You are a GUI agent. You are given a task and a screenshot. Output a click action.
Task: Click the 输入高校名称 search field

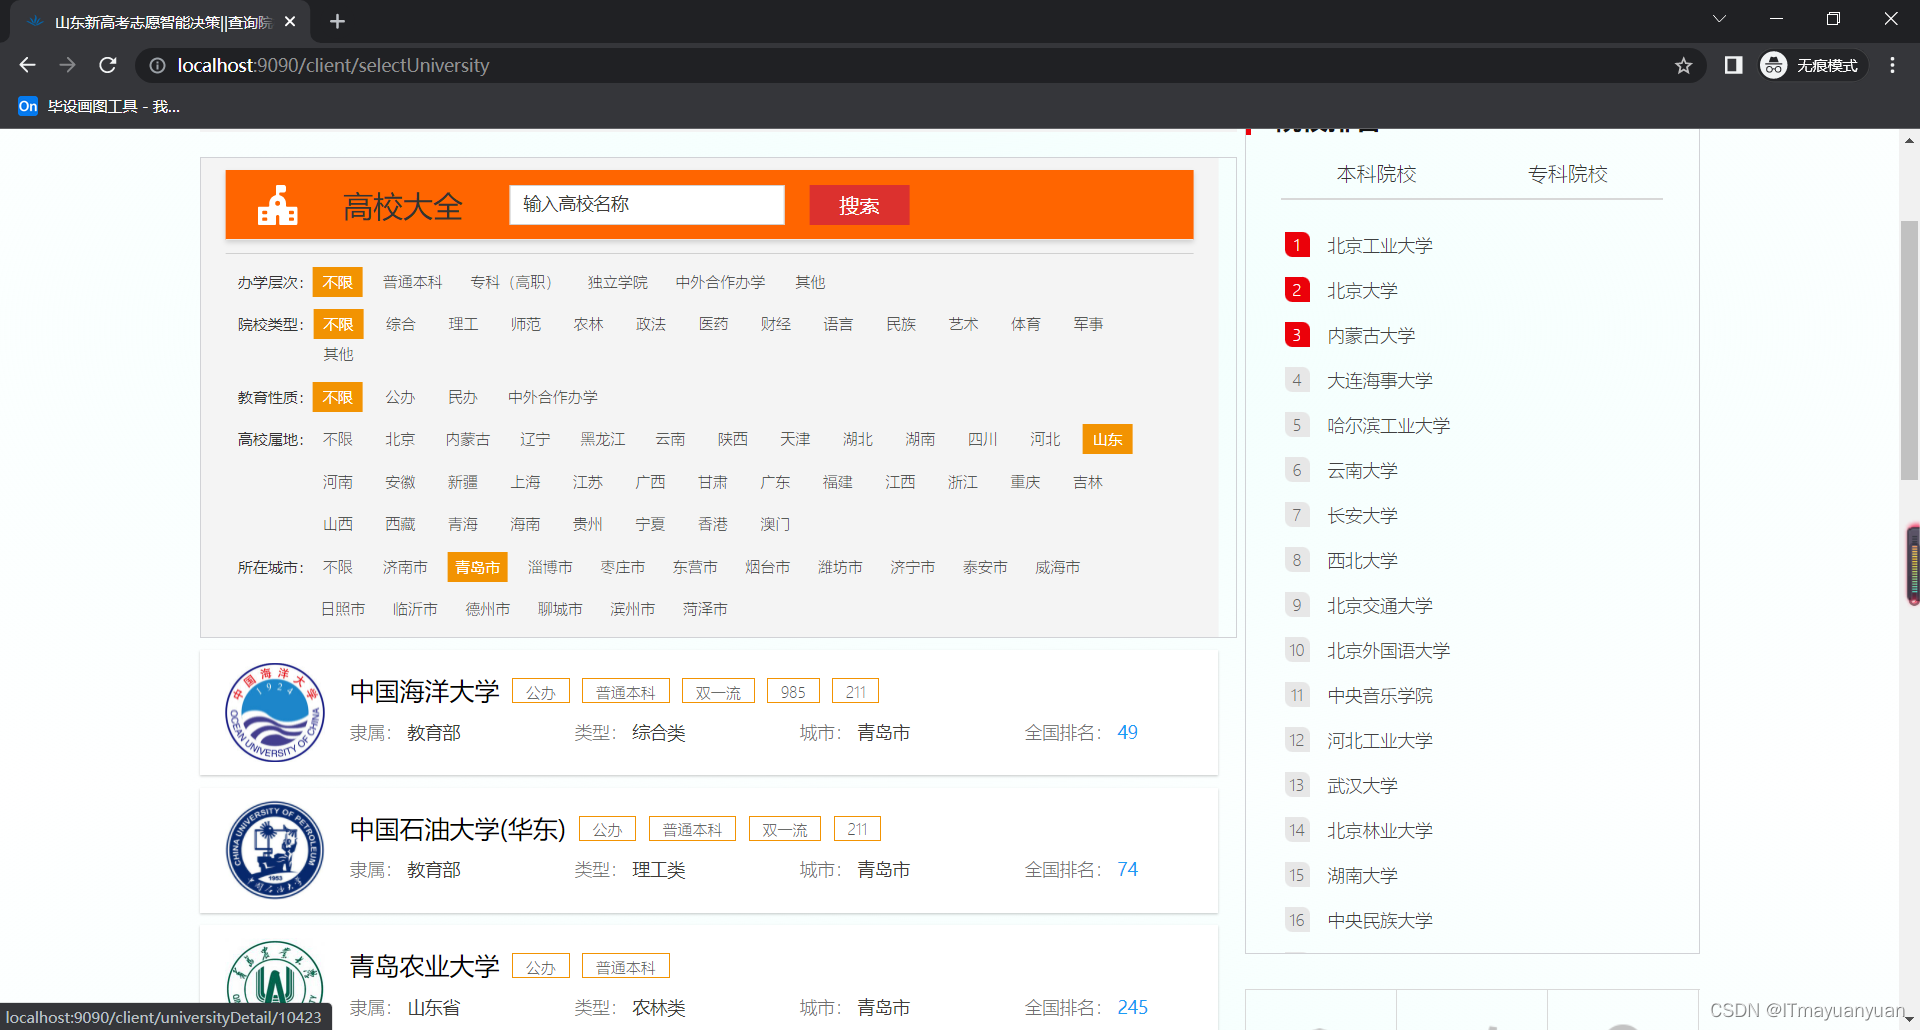(647, 204)
